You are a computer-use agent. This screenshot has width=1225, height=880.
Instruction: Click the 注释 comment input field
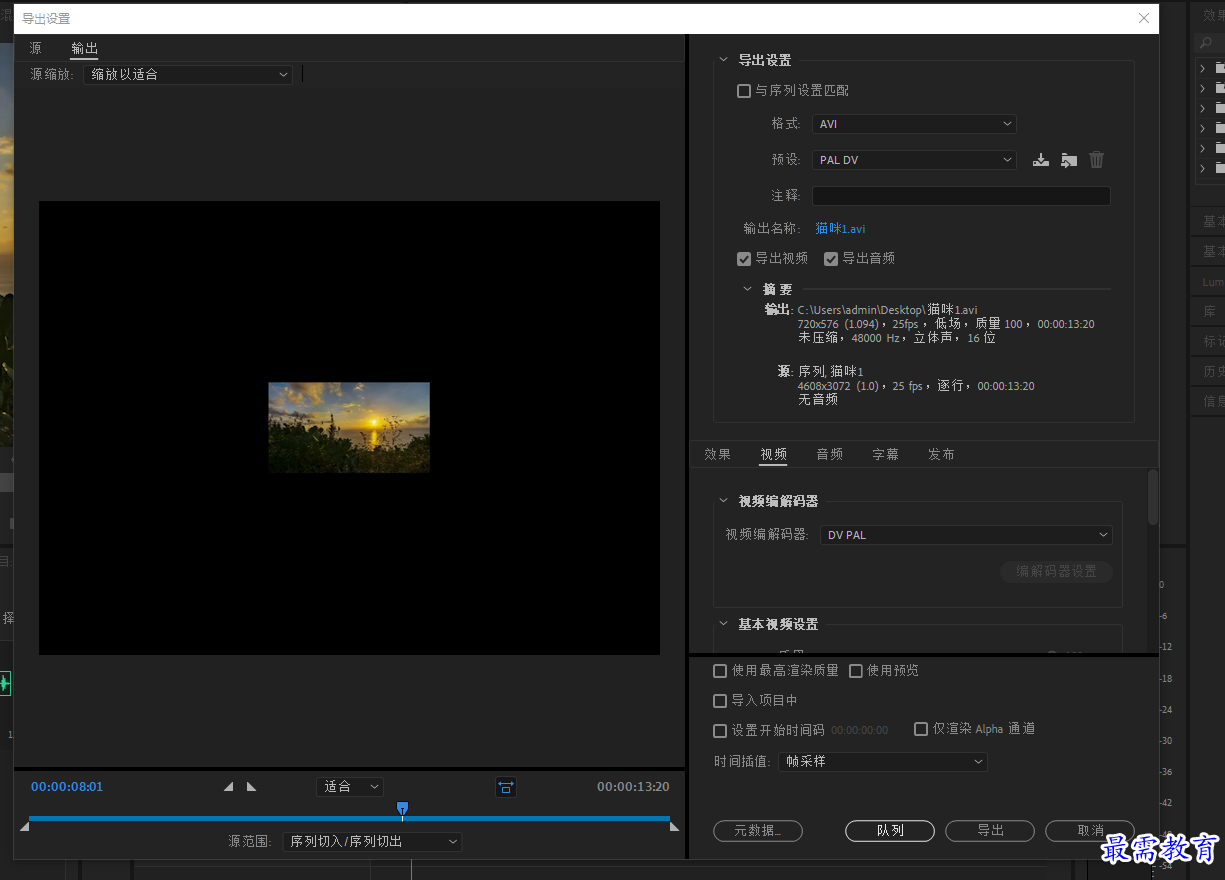961,196
